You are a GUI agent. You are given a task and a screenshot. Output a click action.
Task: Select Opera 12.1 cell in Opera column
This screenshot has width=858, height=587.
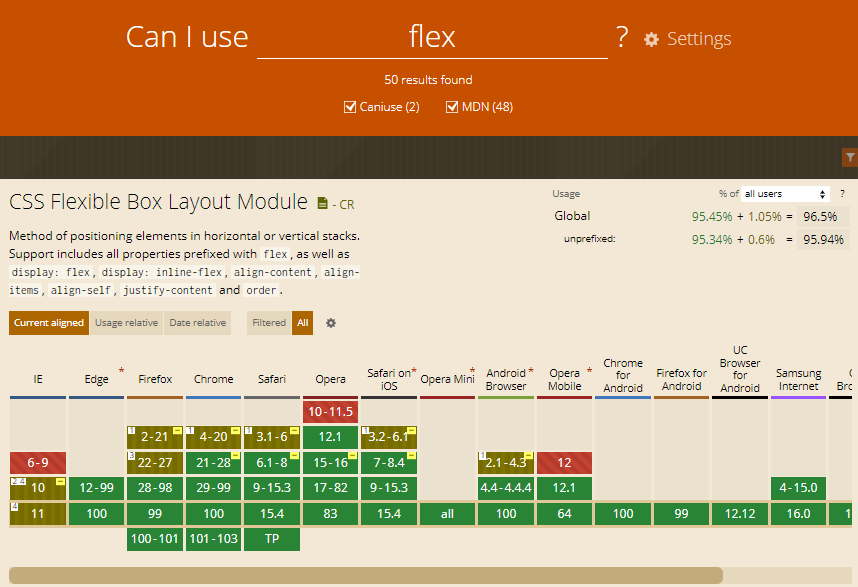(331, 437)
